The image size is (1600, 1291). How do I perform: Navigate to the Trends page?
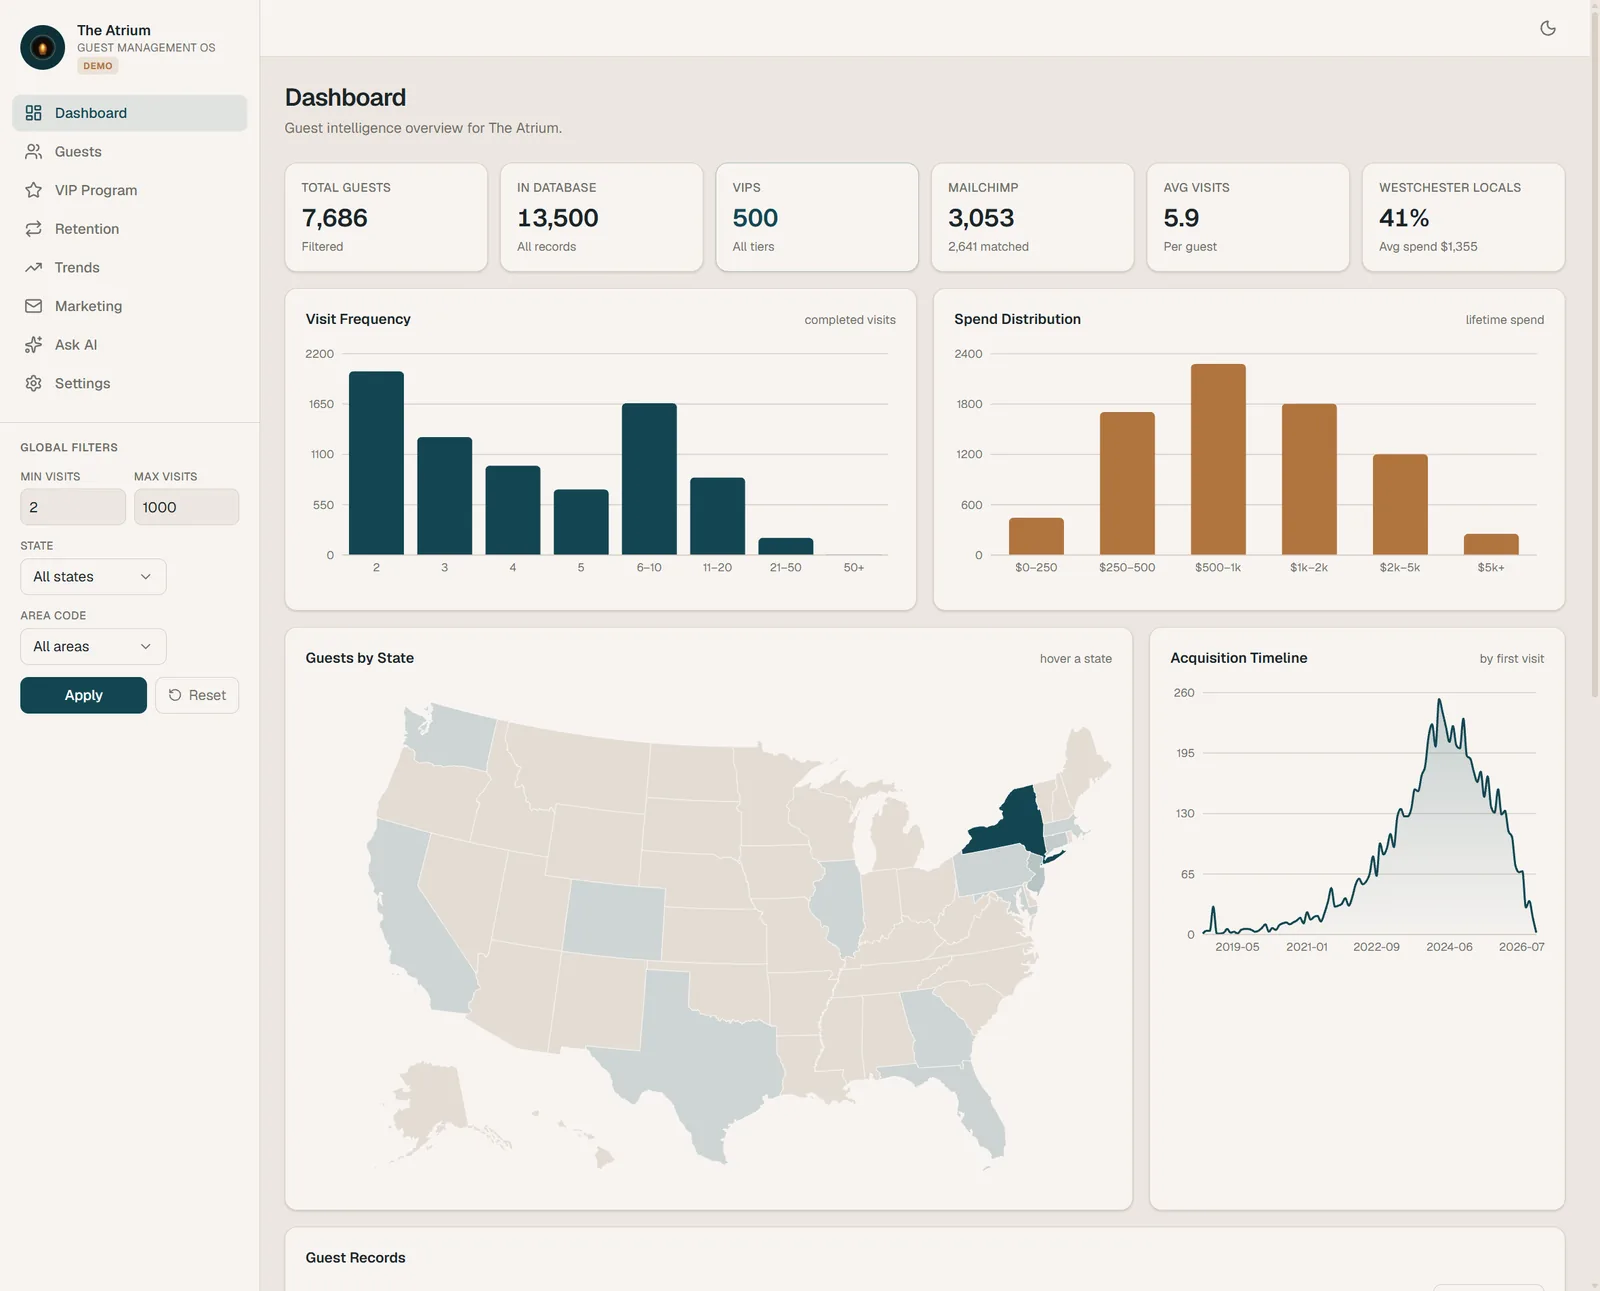click(129, 267)
